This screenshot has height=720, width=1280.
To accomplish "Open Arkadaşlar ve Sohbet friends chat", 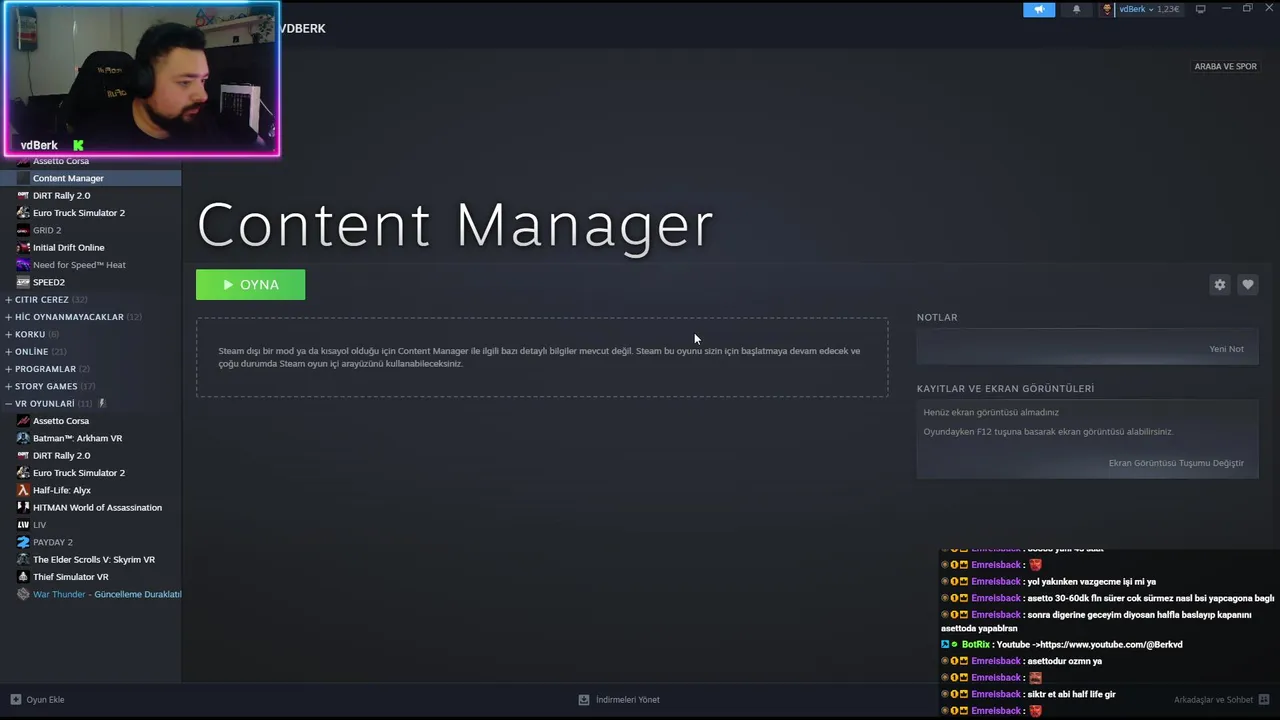I will [x=1221, y=700].
